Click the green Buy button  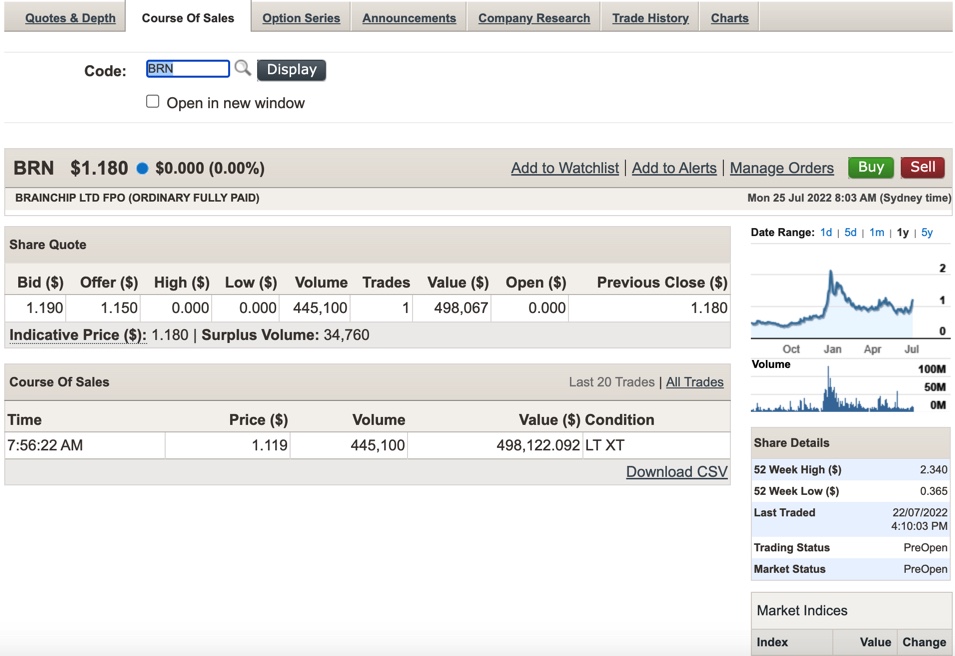pyautogui.click(x=870, y=167)
